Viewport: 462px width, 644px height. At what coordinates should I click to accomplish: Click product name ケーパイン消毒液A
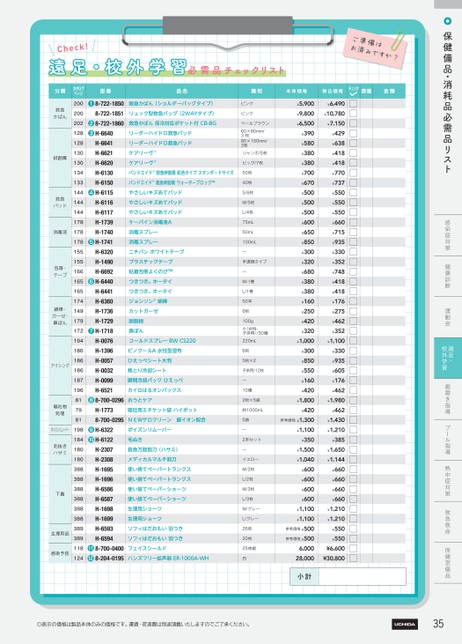click(x=150, y=222)
